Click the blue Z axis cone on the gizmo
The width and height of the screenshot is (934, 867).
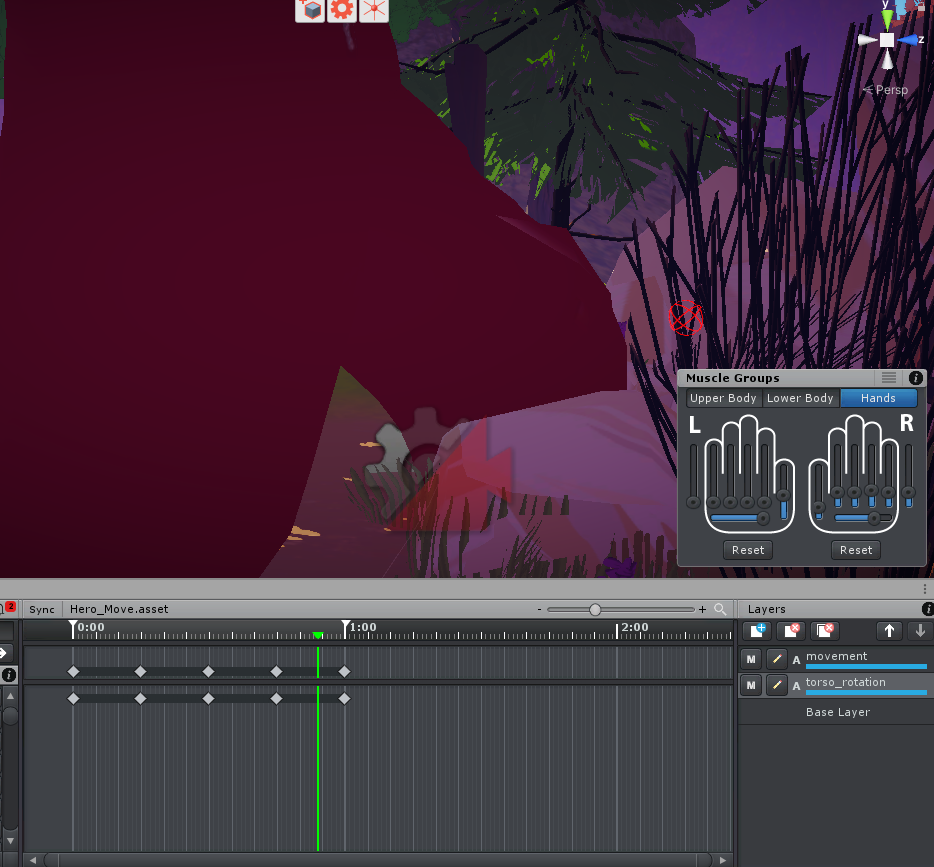(x=908, y=40)
